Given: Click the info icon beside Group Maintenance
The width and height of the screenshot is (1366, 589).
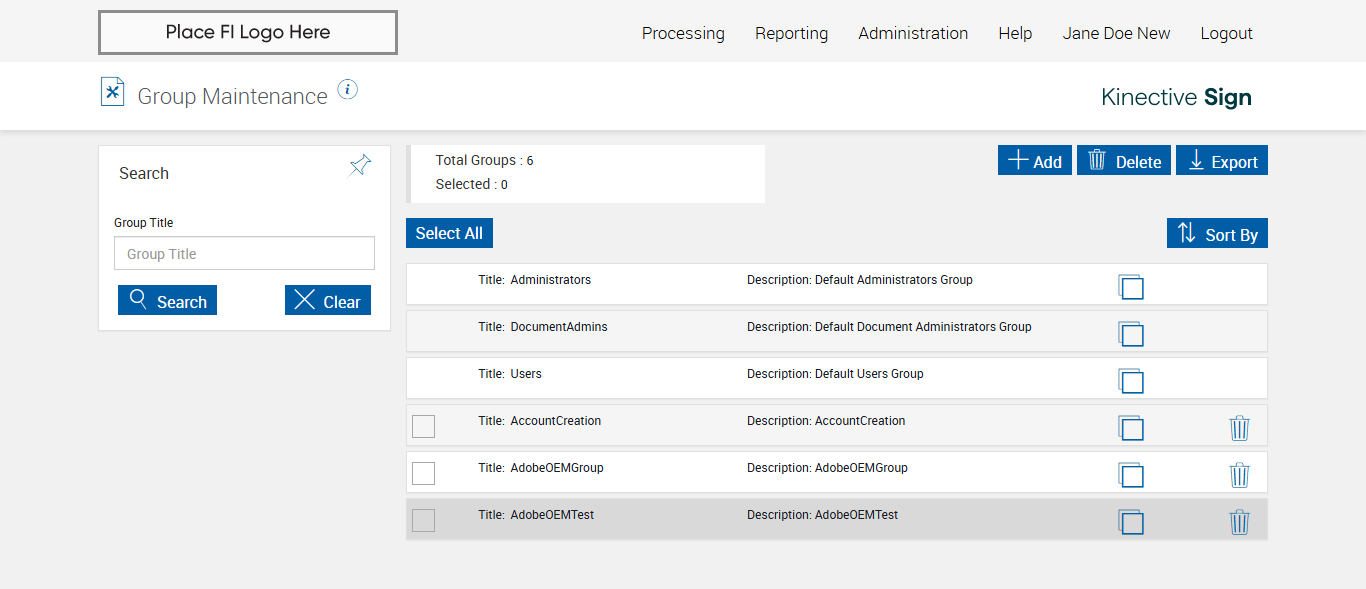Looking at the screenshot, I should (x=347, y=90).
